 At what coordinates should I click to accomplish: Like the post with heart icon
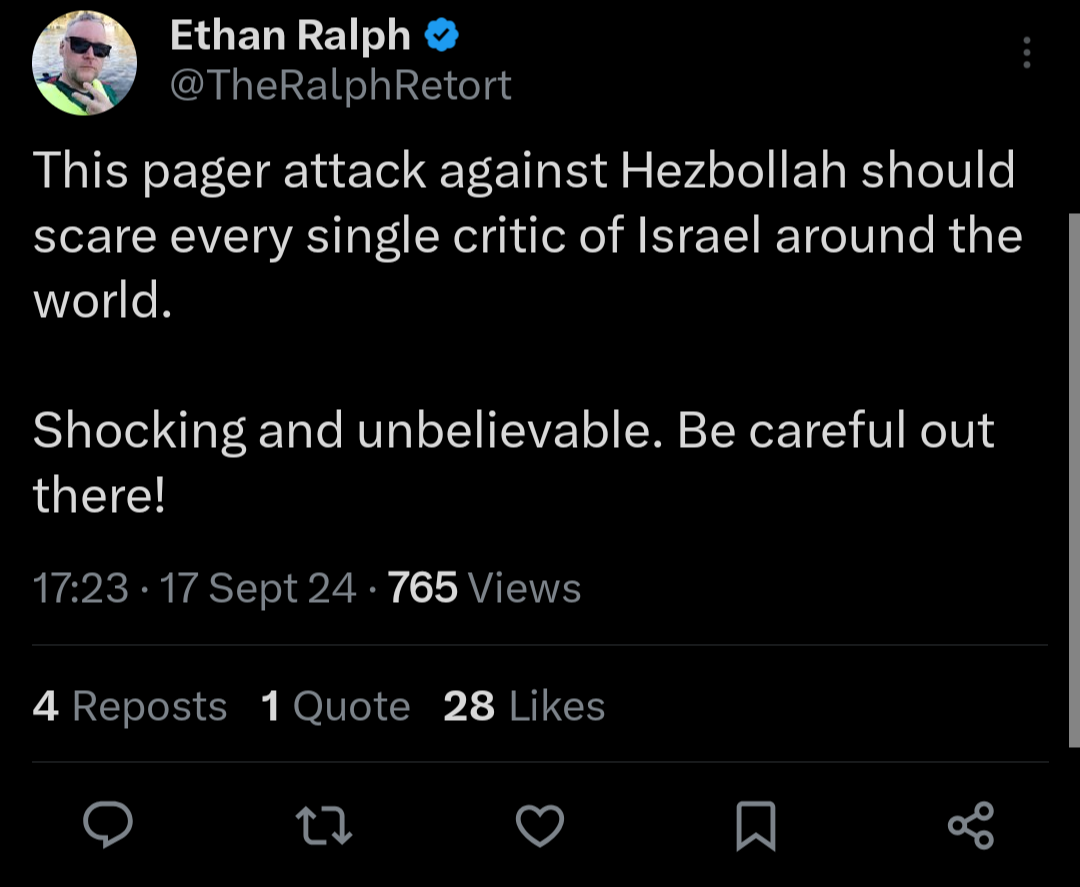click(540, 825)
